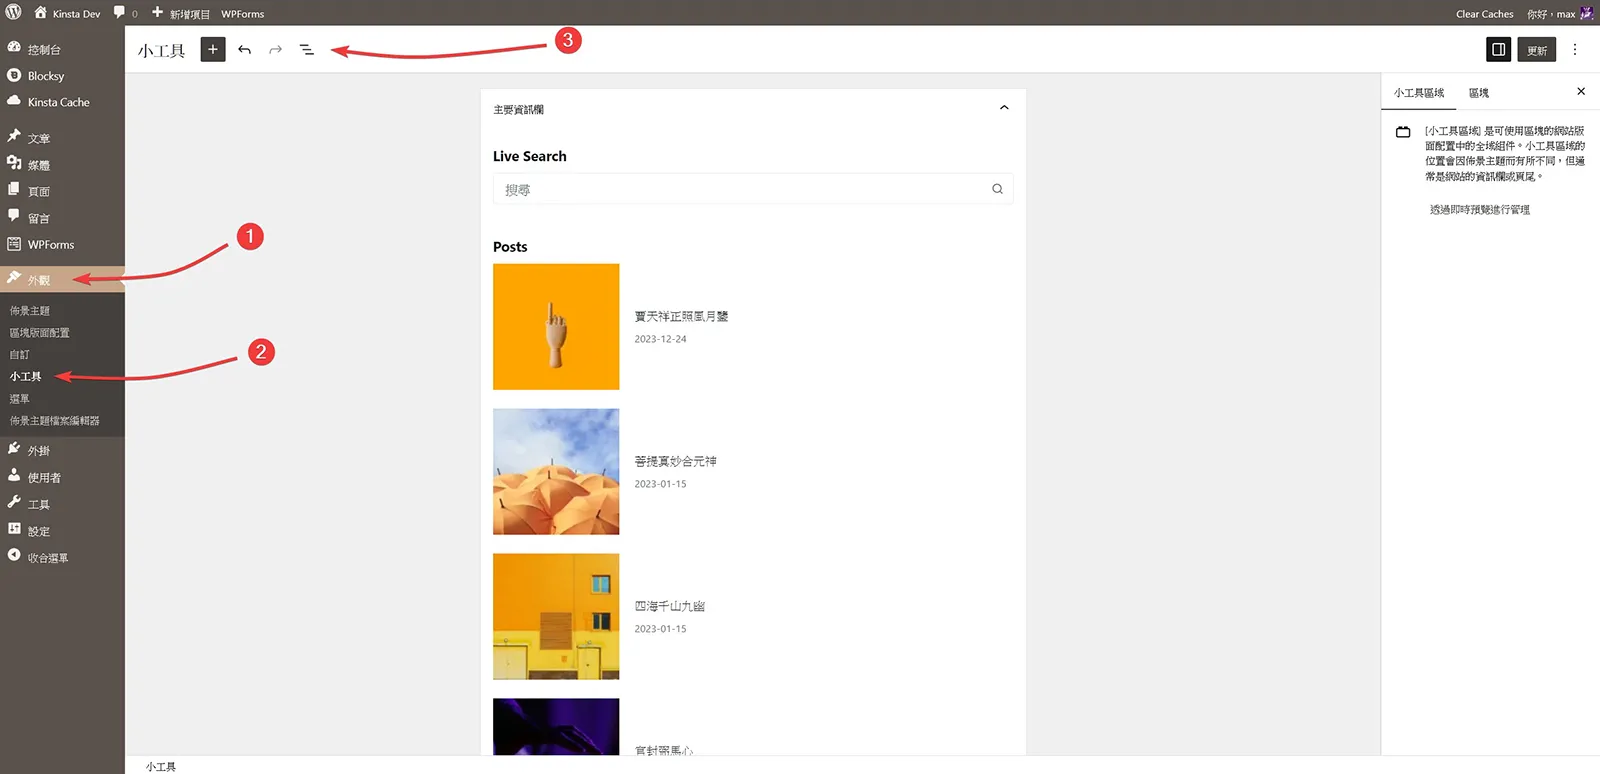Click the orange umbrellas thumbnail
The height and width of the screenshot is (774, 1600).
(x=556, y=471)
